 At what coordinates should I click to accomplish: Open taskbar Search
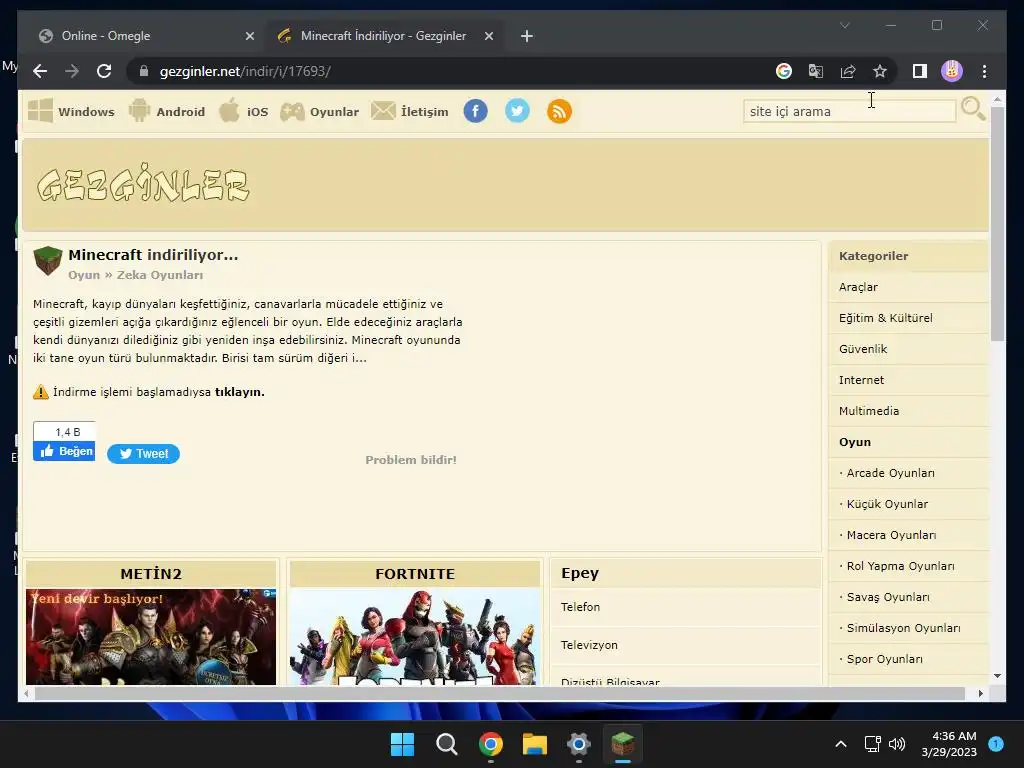[x=447, y=744]
